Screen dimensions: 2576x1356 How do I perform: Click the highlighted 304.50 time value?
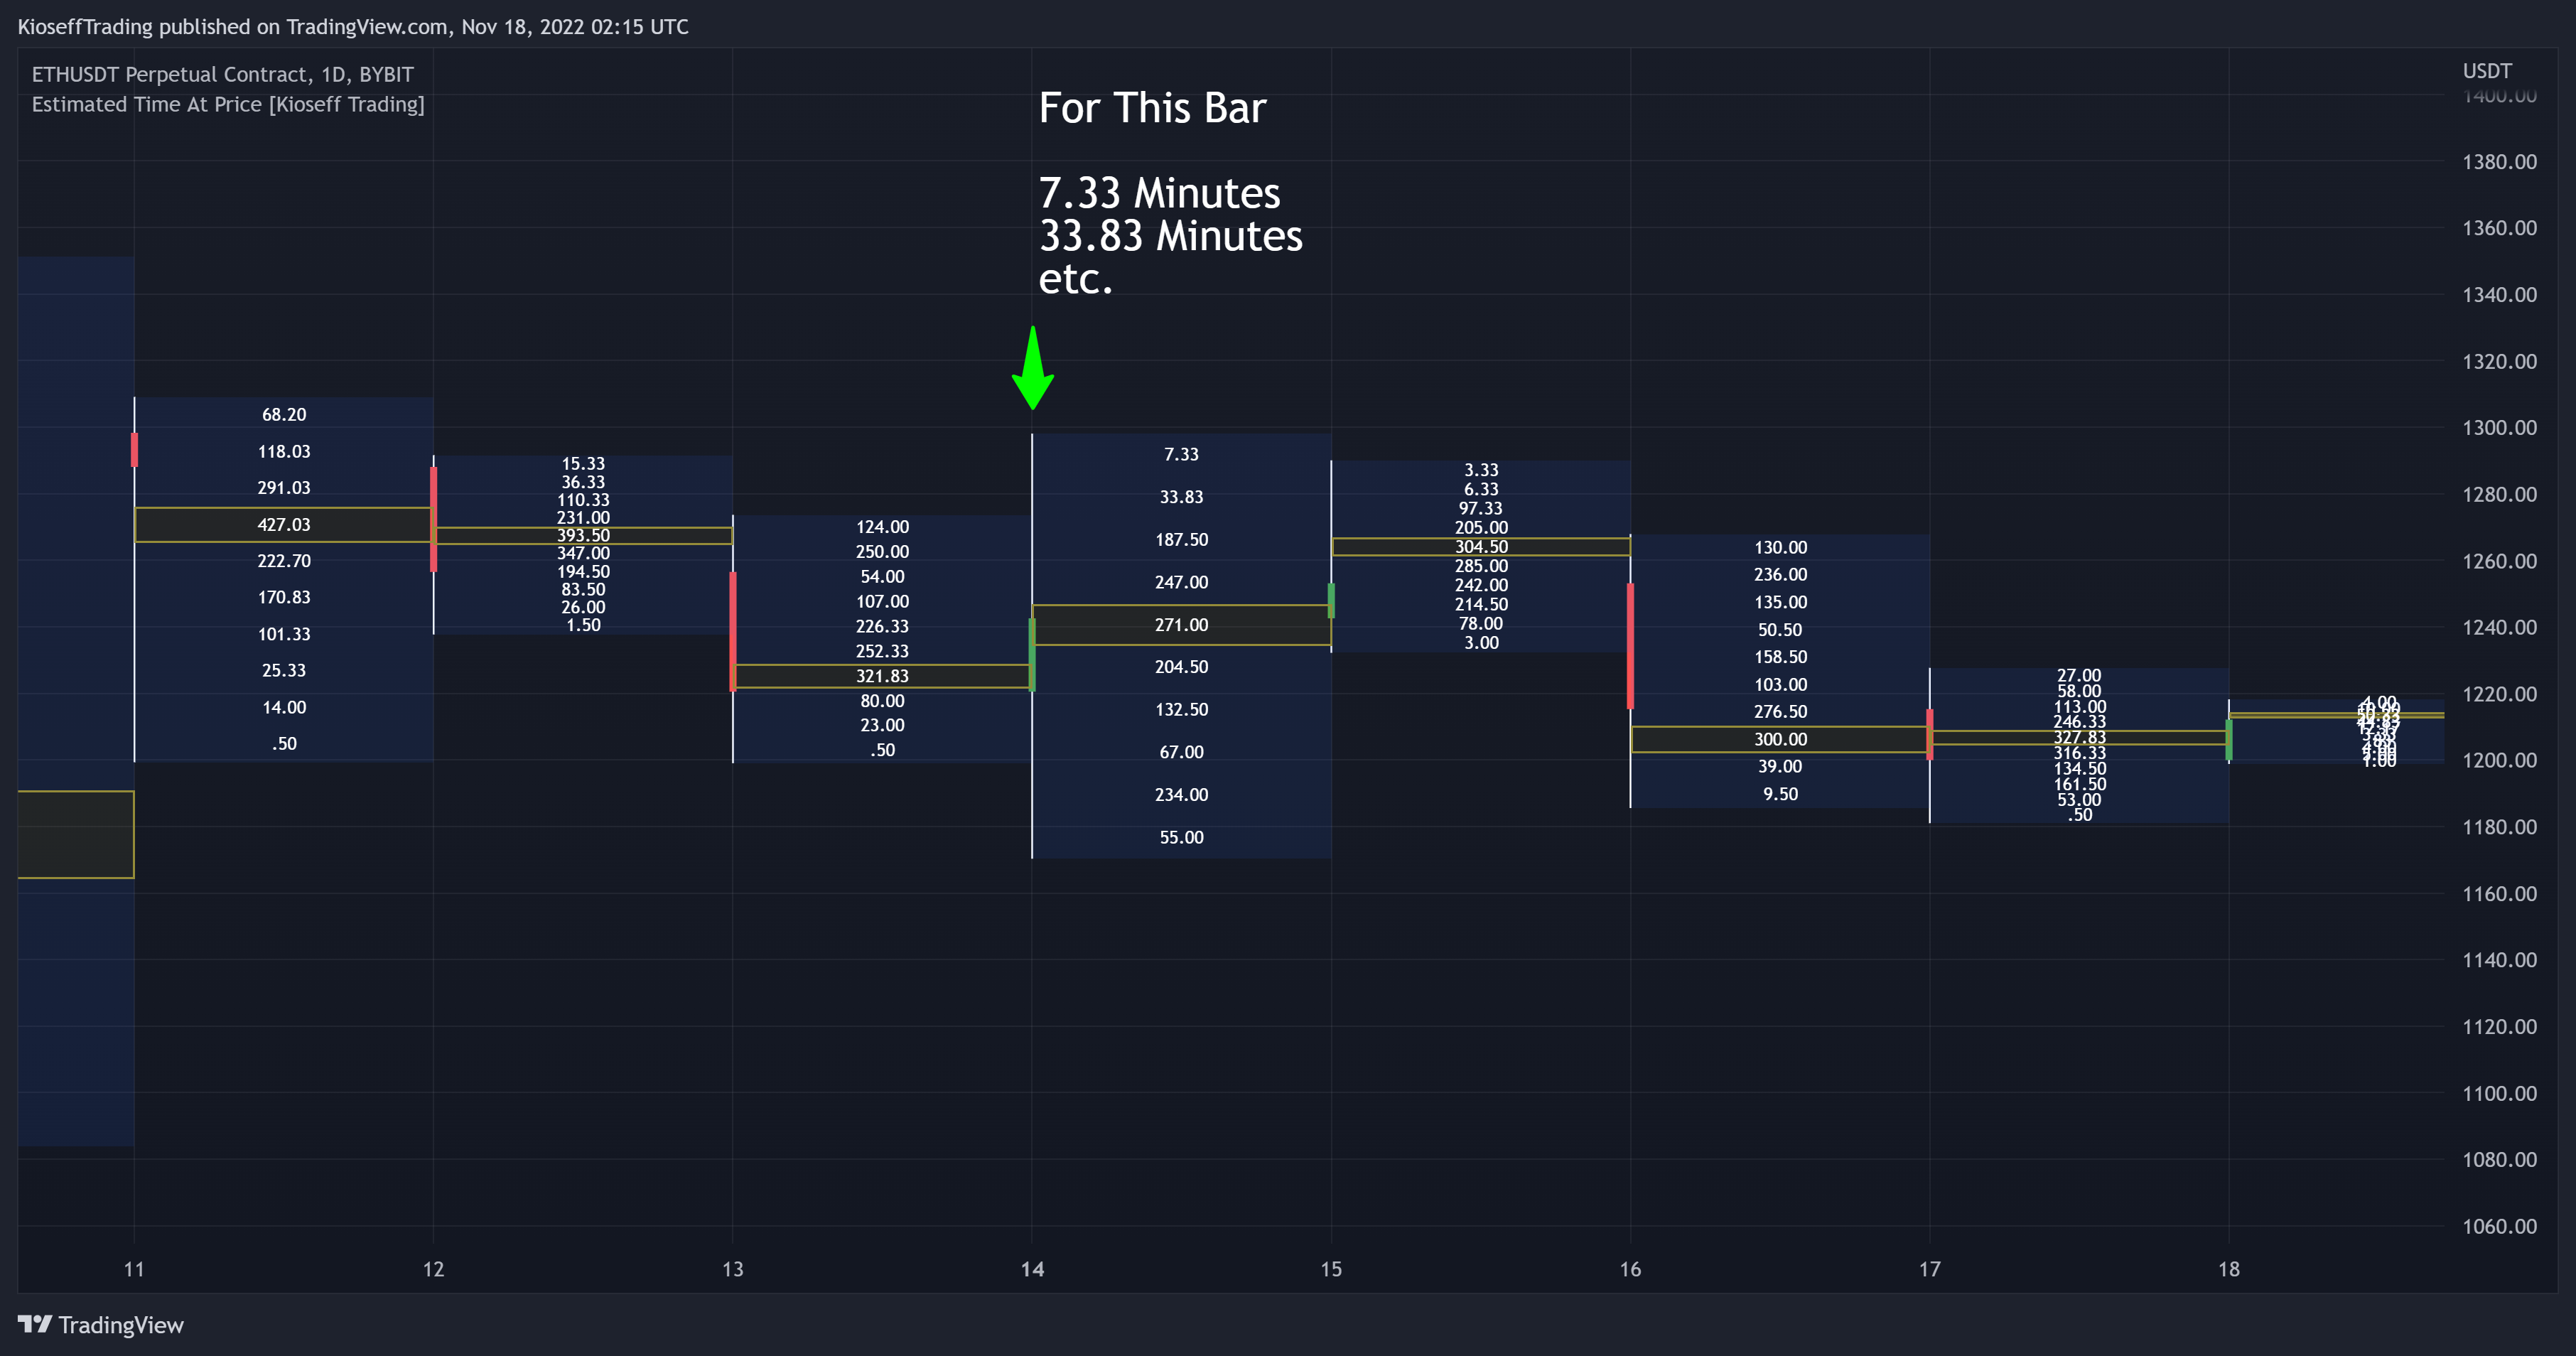pyautogui.click(x=1482, y=547)
